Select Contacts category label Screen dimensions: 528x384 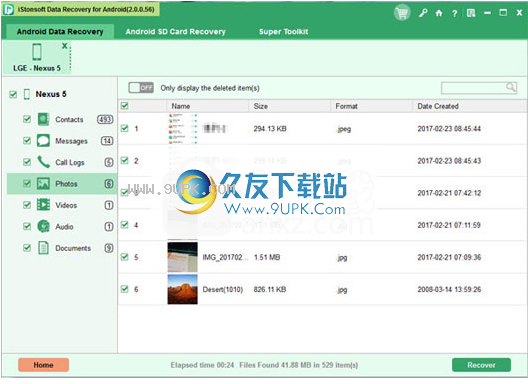69,120
